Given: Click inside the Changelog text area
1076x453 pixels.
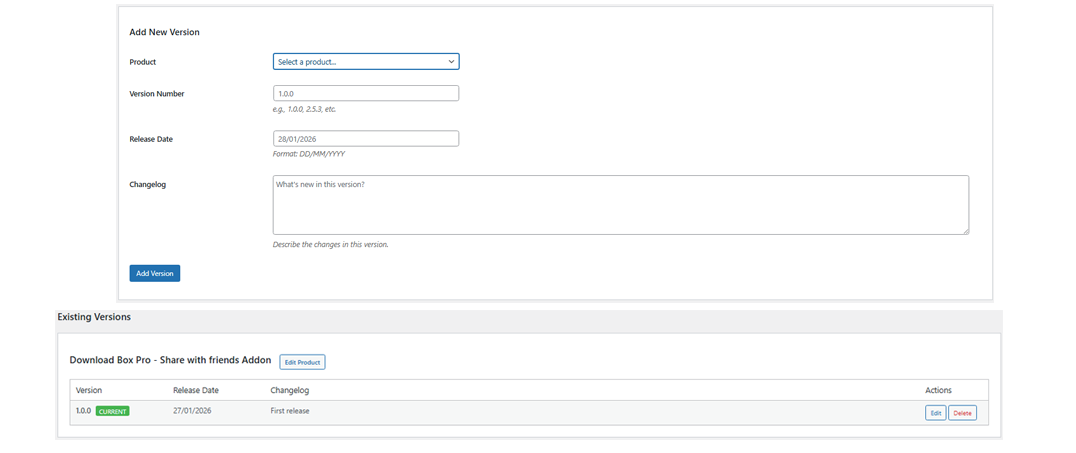Looking at the screenshot, I should [620, 205].
